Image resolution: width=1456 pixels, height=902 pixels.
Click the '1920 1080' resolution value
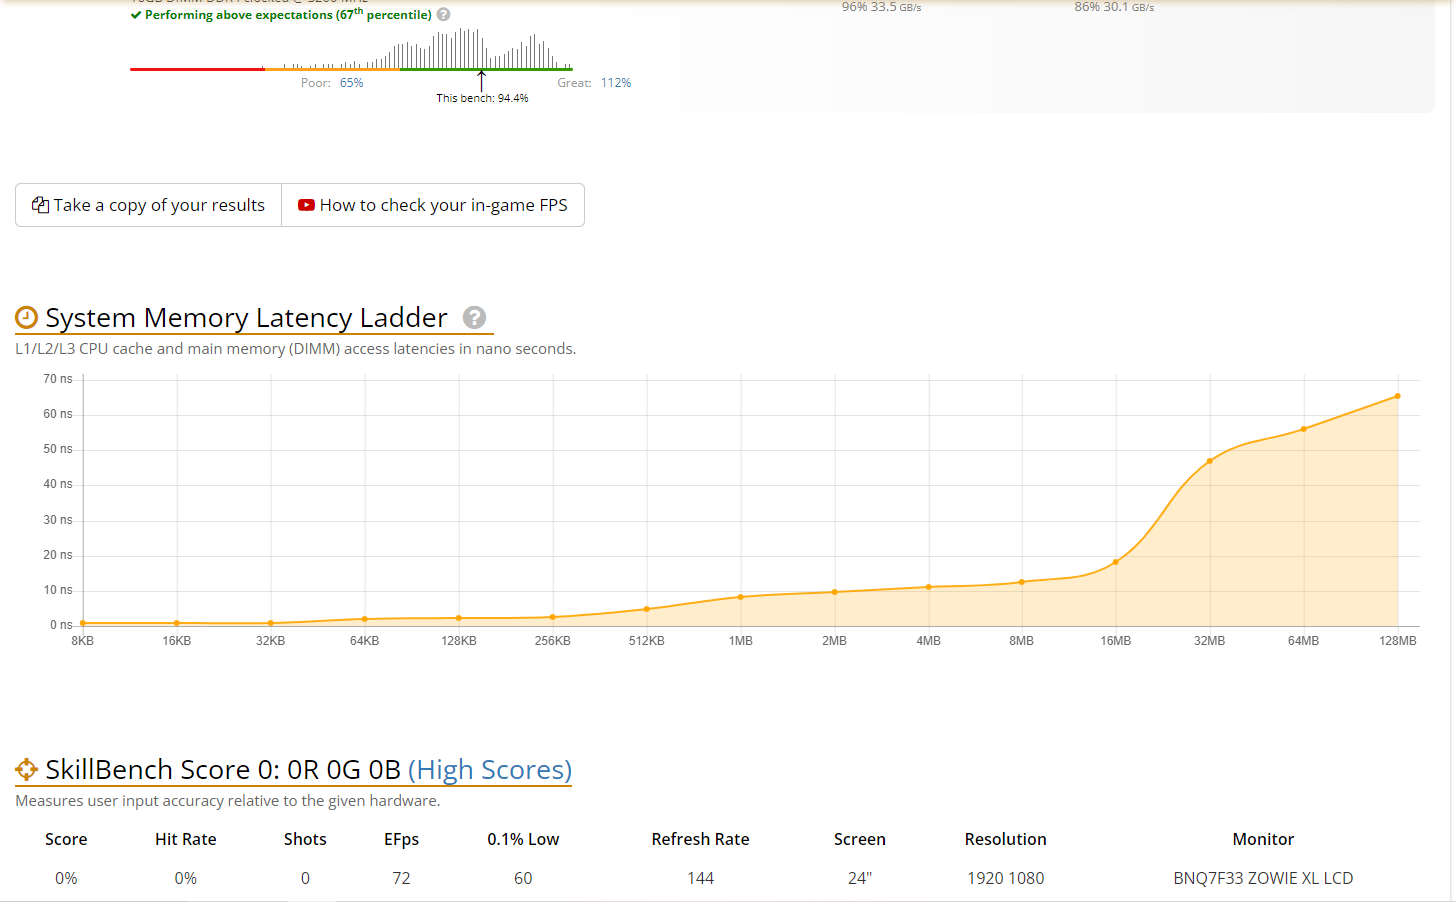[1006, 878]
